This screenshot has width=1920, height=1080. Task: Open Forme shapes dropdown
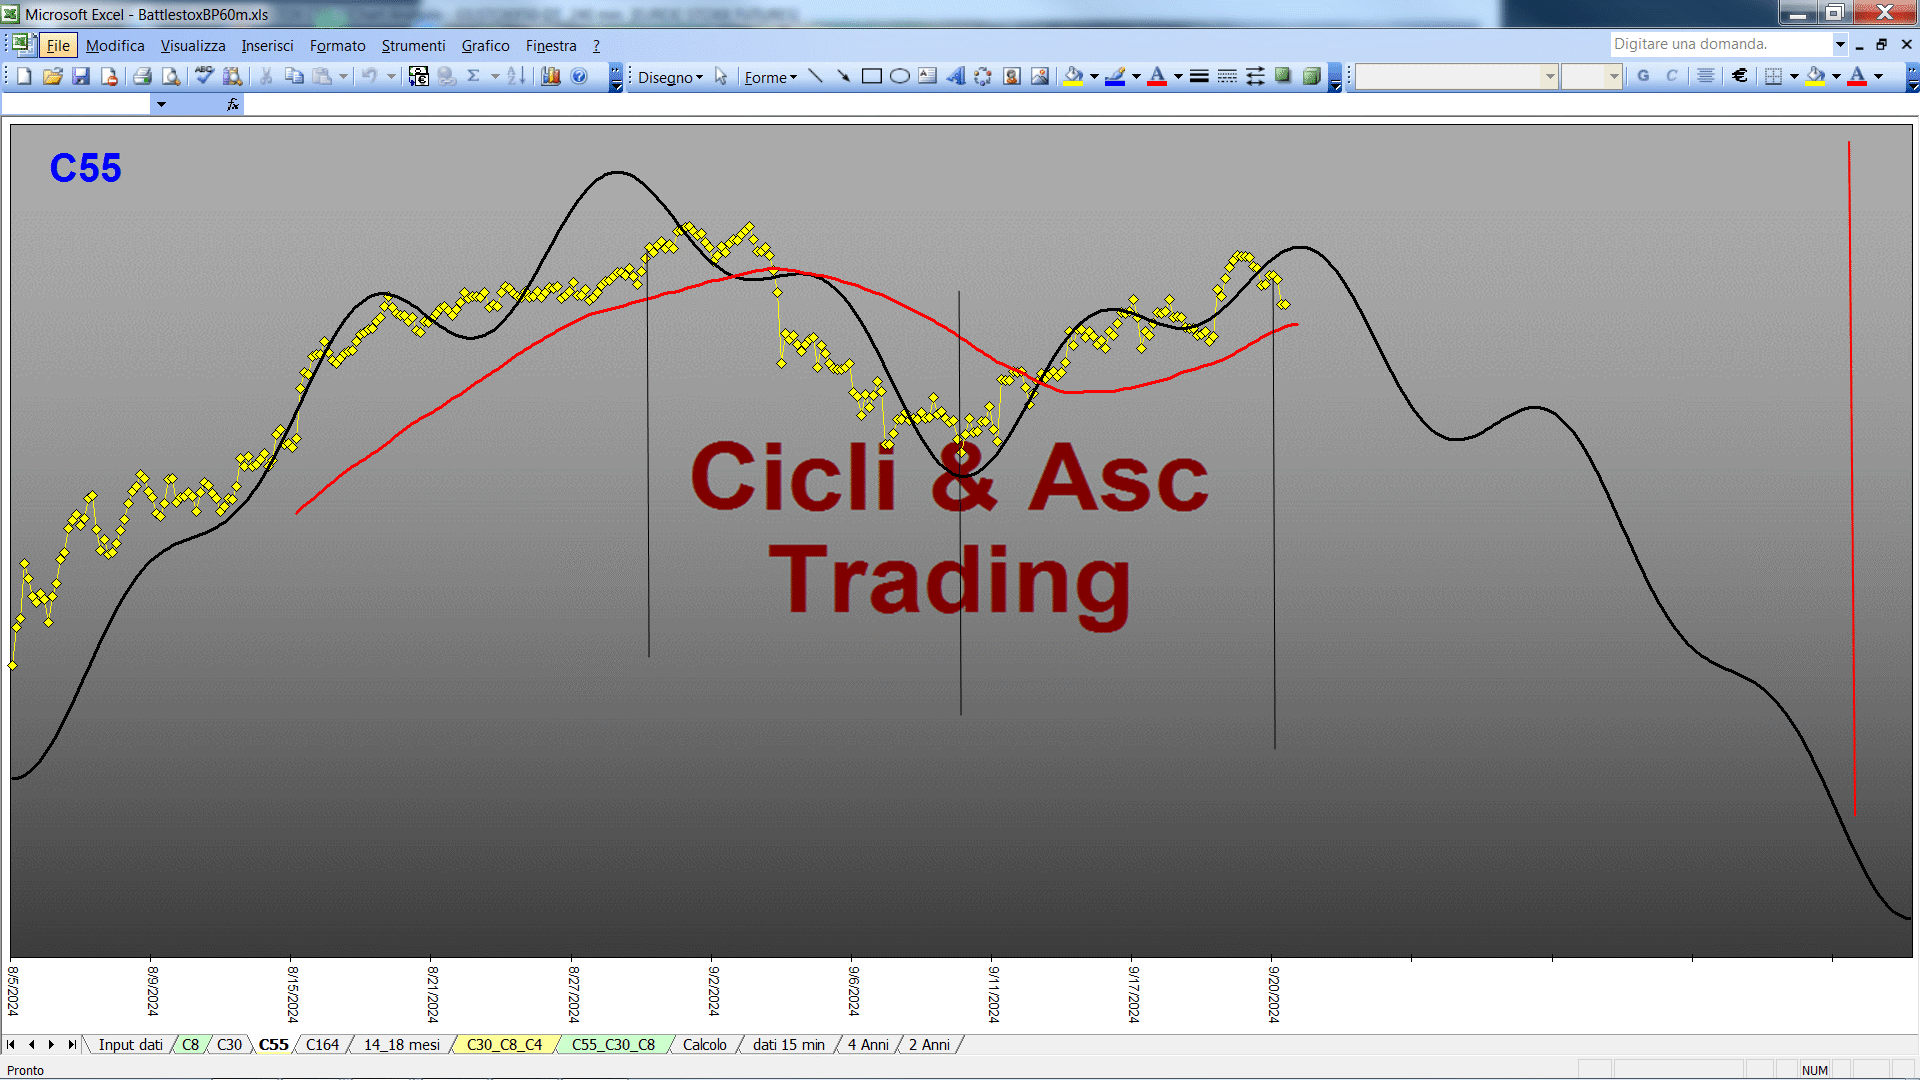[x=771, y=77]
